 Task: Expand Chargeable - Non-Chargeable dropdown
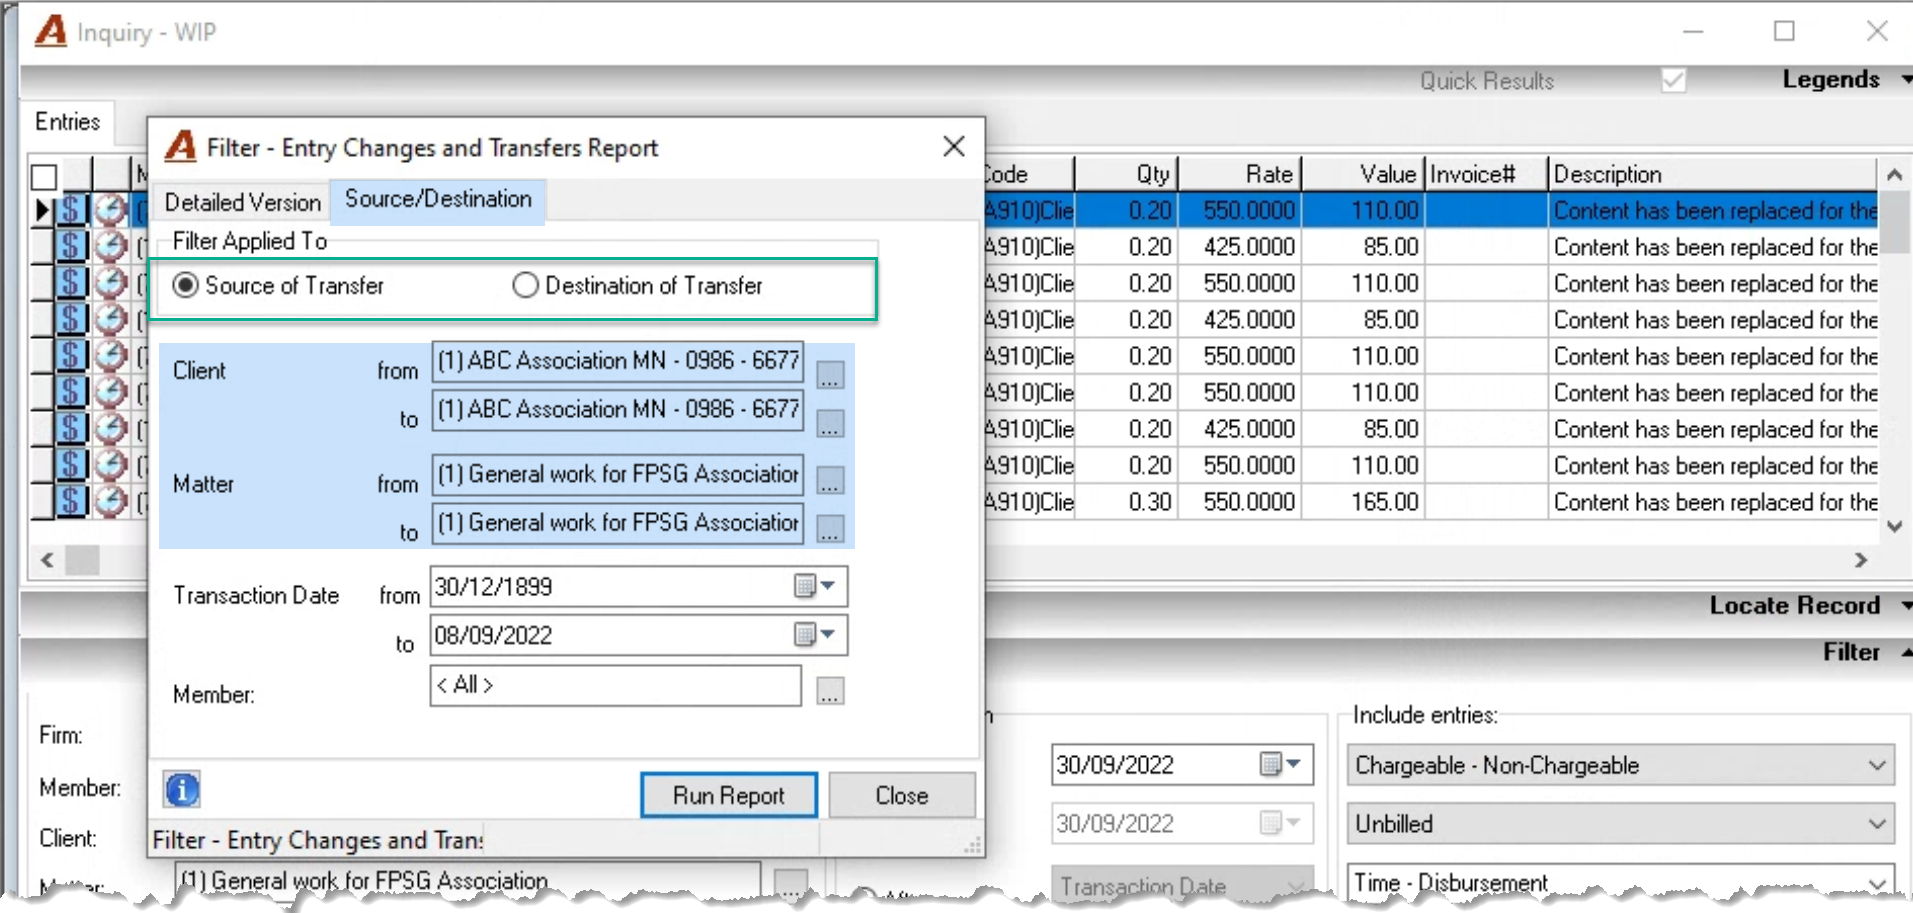1876,765
